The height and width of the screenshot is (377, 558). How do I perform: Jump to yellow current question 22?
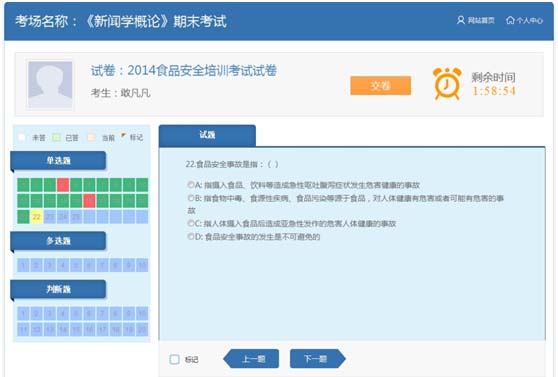[x=36, y=217]
